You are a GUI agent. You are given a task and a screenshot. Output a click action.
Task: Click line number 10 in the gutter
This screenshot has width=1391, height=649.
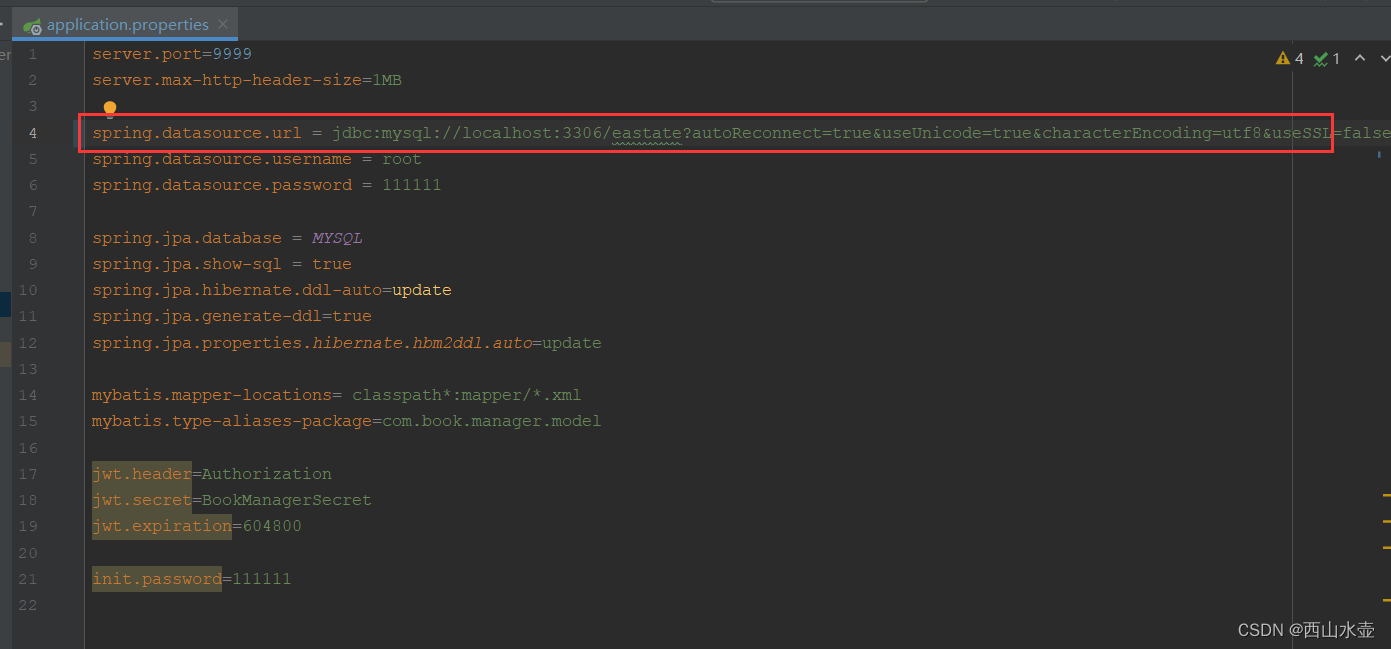click(x=28, y=289)
